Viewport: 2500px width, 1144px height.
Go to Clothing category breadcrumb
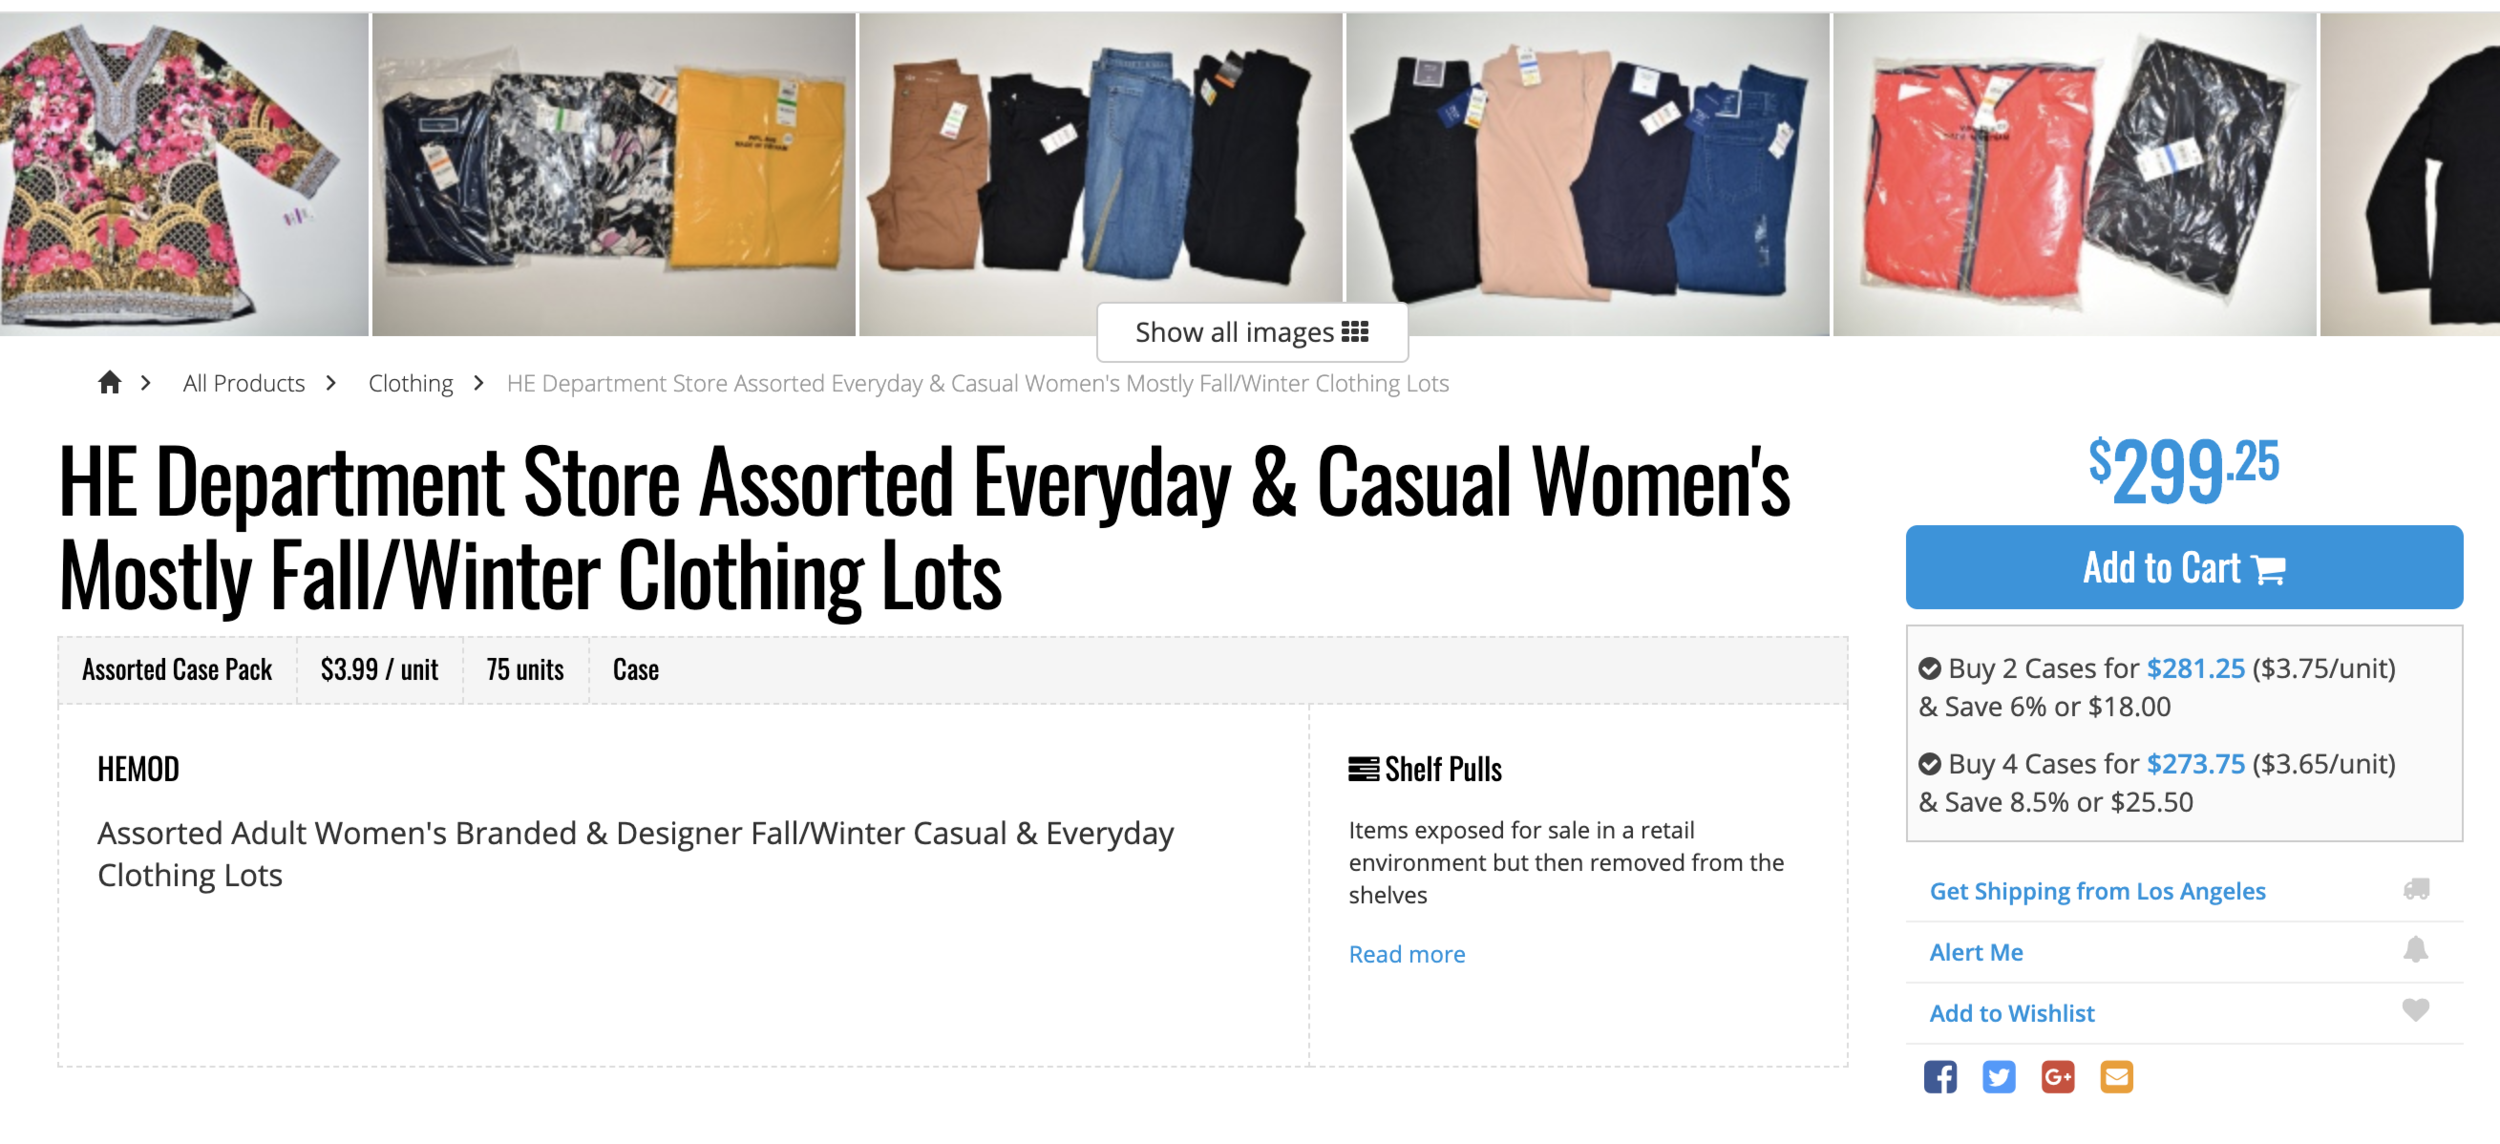[x=411, y=383]
